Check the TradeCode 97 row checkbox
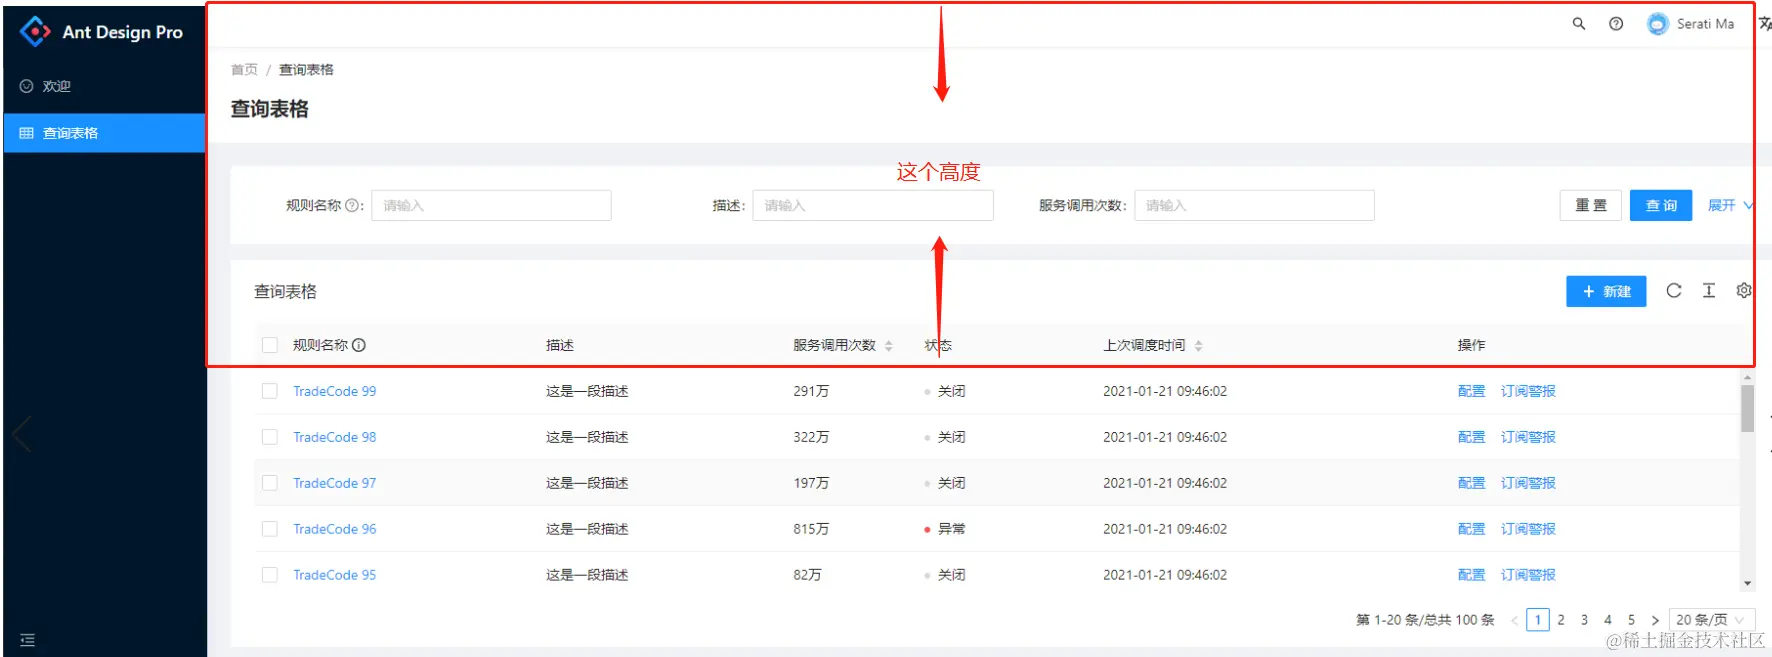 [270, 483]
